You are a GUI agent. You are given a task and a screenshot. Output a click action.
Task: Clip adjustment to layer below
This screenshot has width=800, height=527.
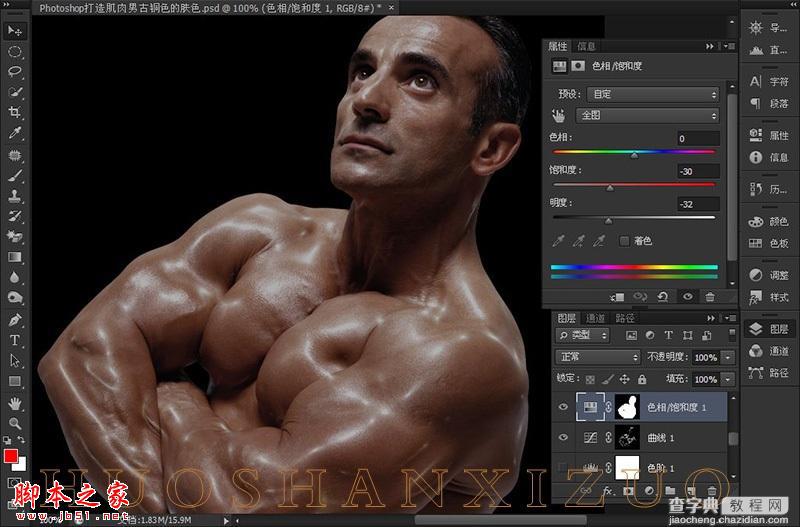[617, 296]
